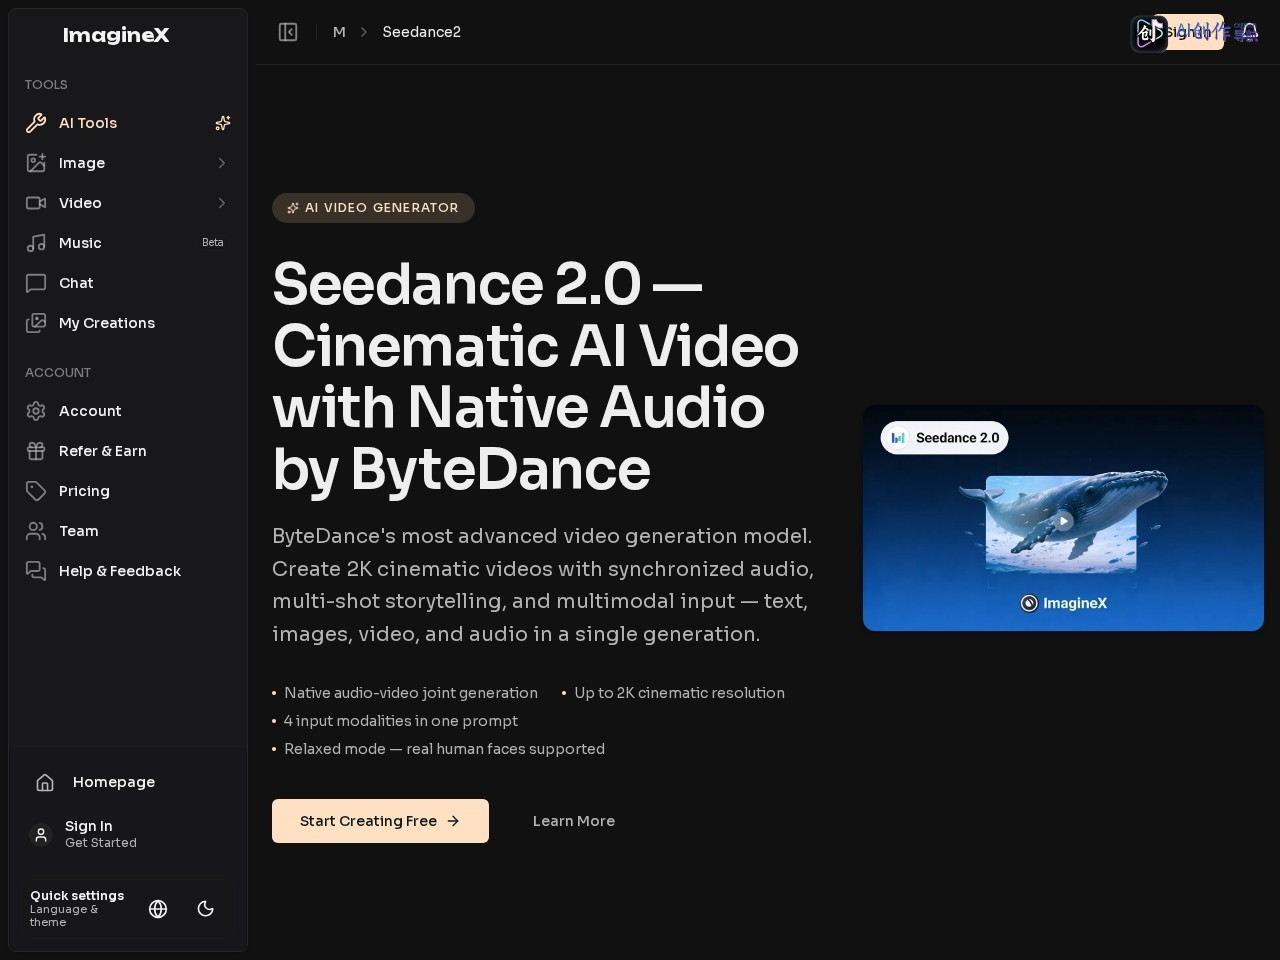1280x960 pixels.
Task: Click the Pricing tag icon
Action: pyautogui.click(x=36, y=491)
